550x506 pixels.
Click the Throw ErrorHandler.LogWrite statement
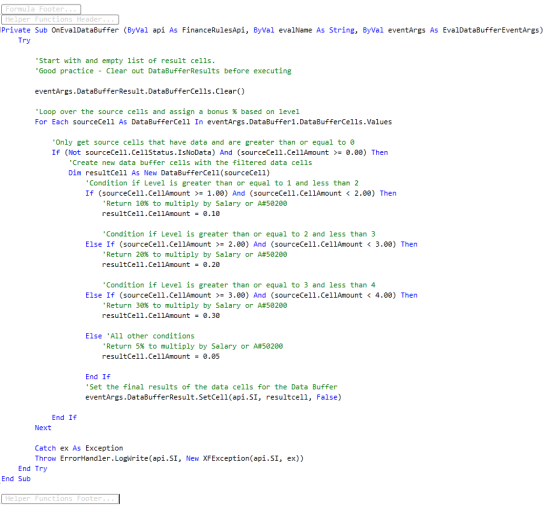169,458
